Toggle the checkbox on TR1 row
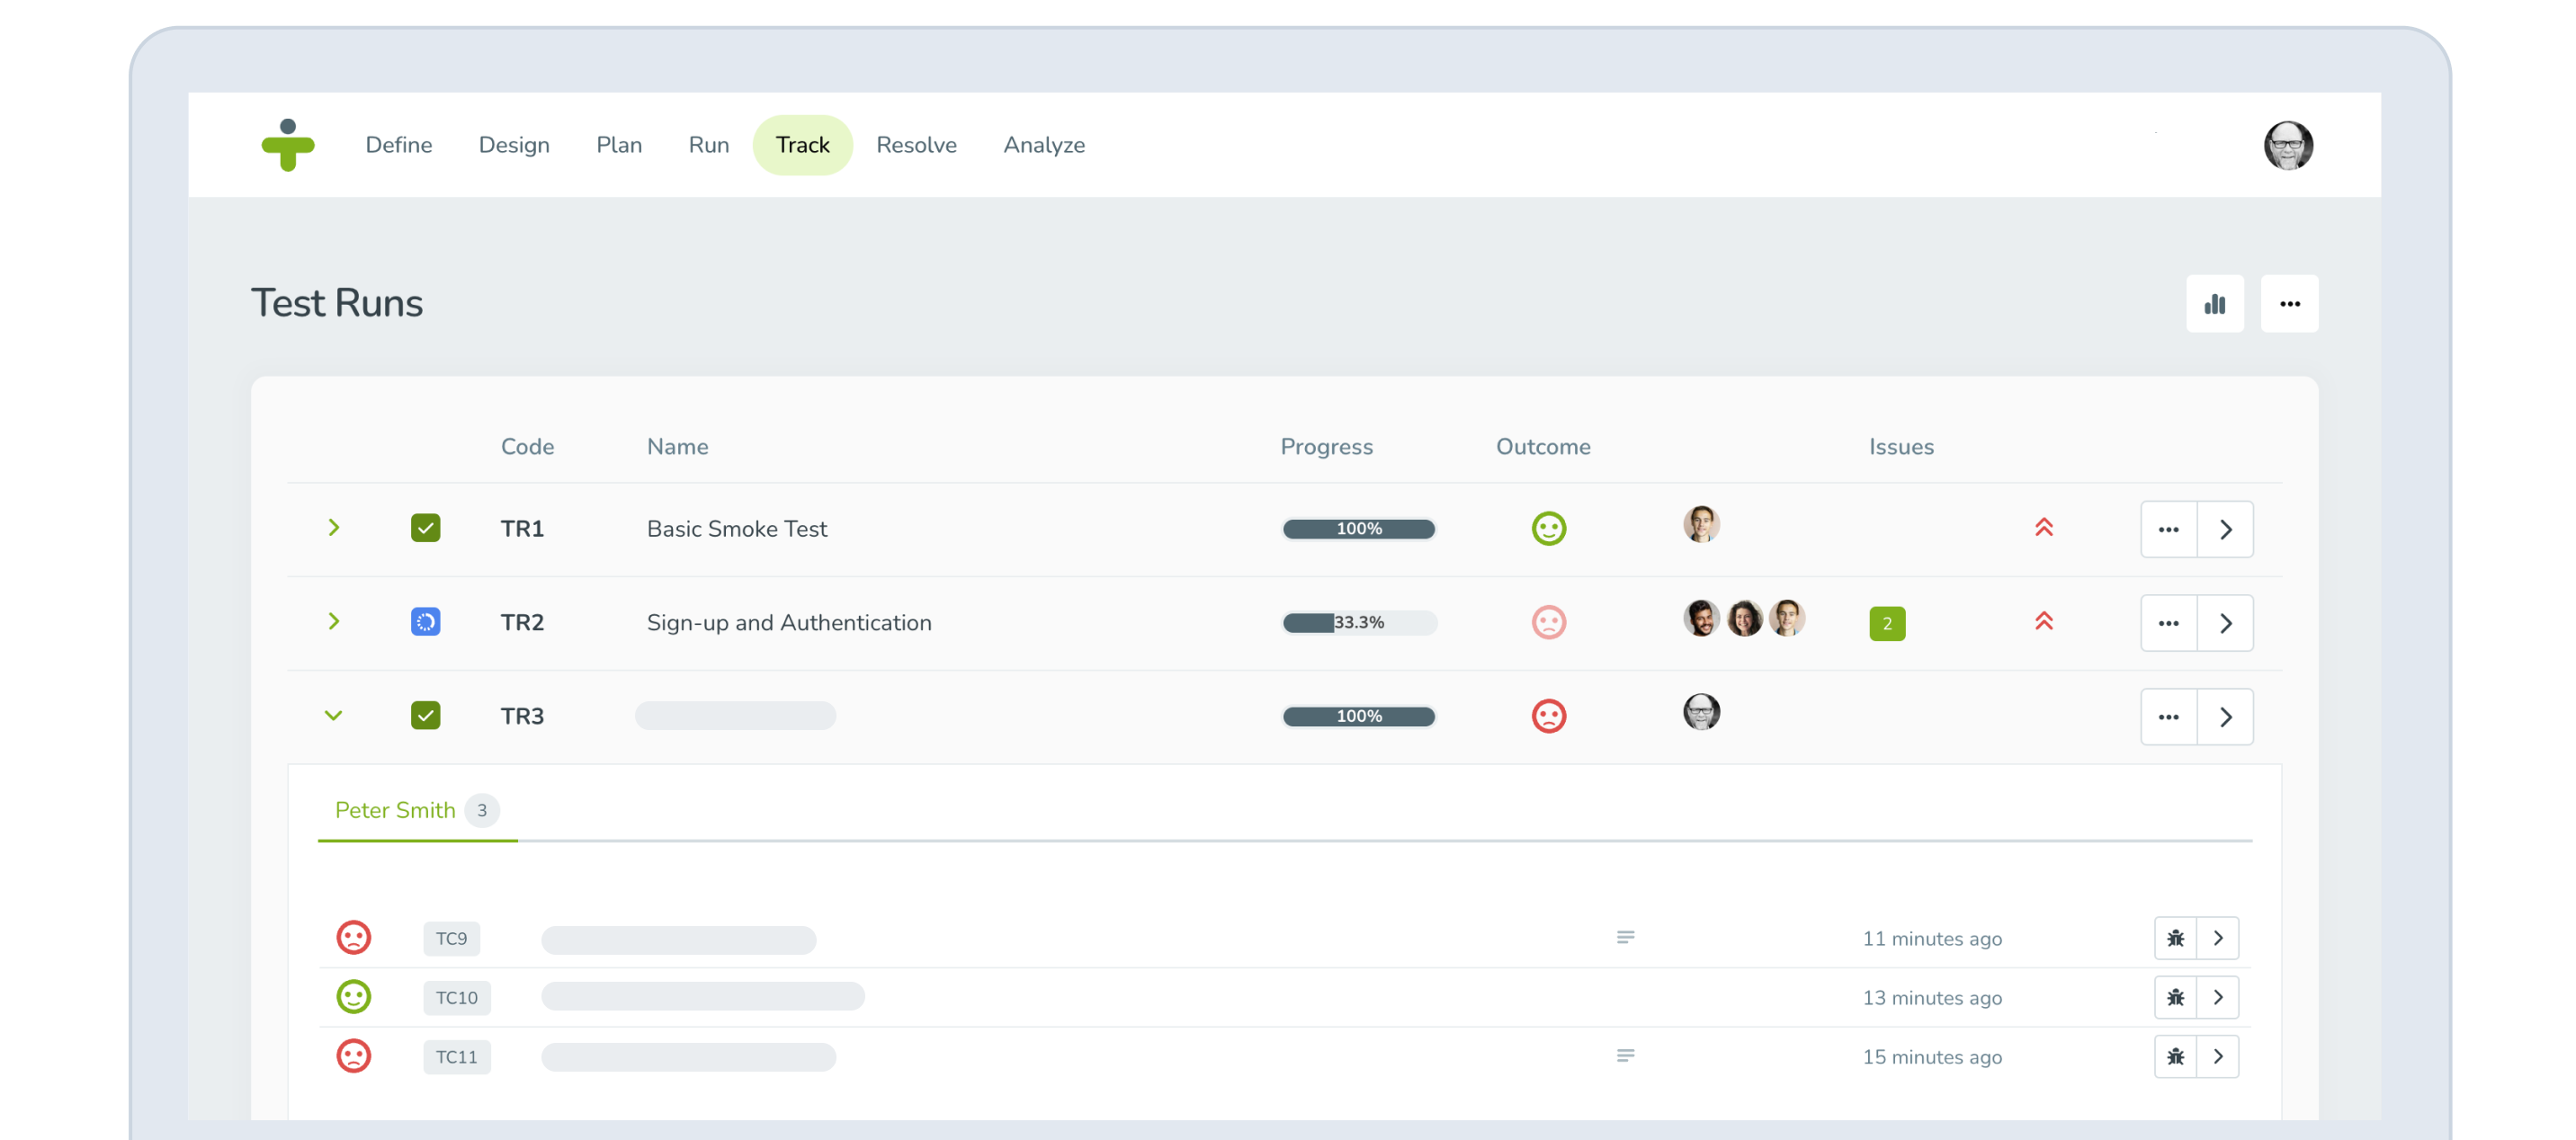Image resolution: width=2576 pixels, height=1140 pixels. (425, 527)
